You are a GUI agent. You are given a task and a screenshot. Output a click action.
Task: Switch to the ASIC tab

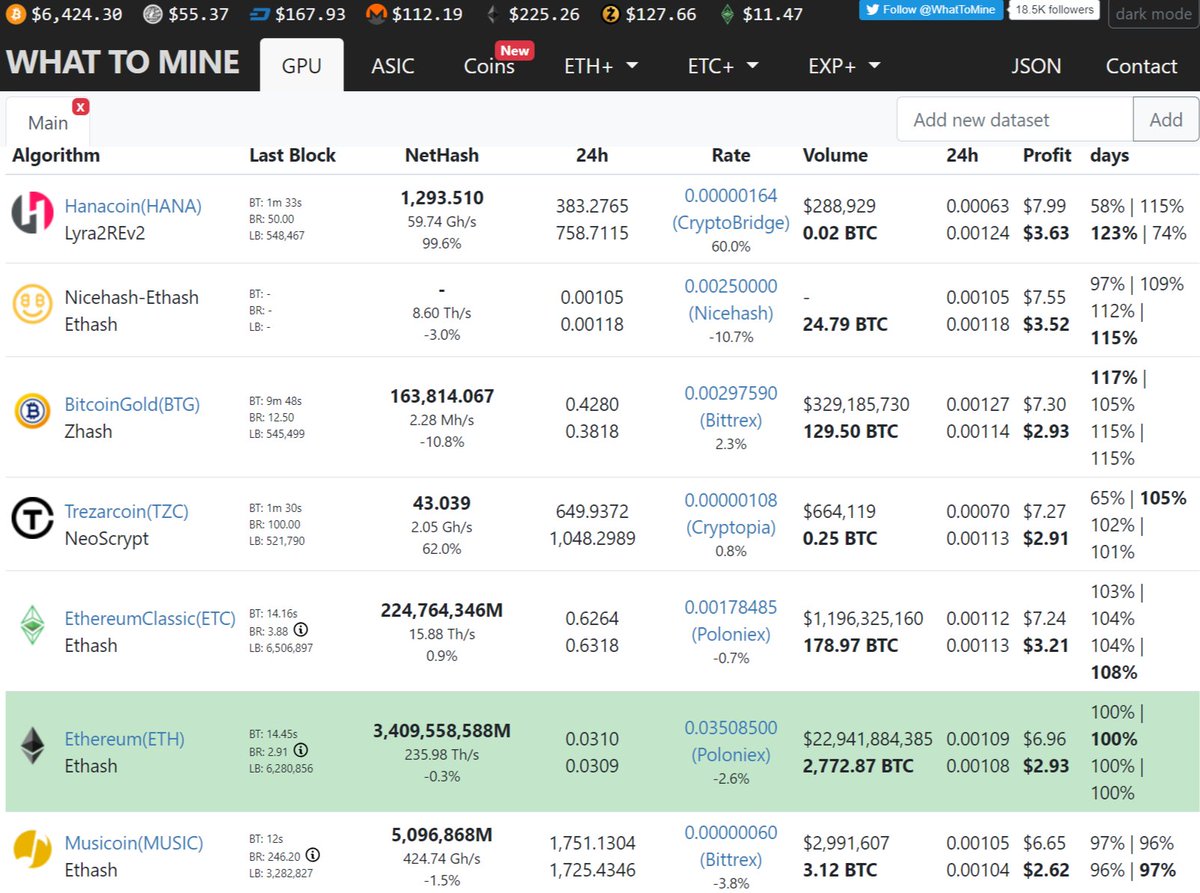click(x=392, y=65)
